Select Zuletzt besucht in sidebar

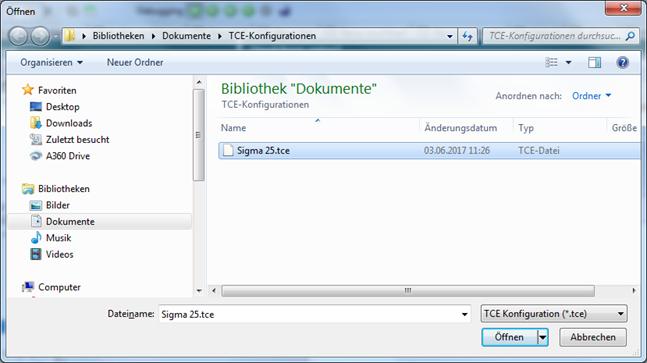[x=78, y=139]
